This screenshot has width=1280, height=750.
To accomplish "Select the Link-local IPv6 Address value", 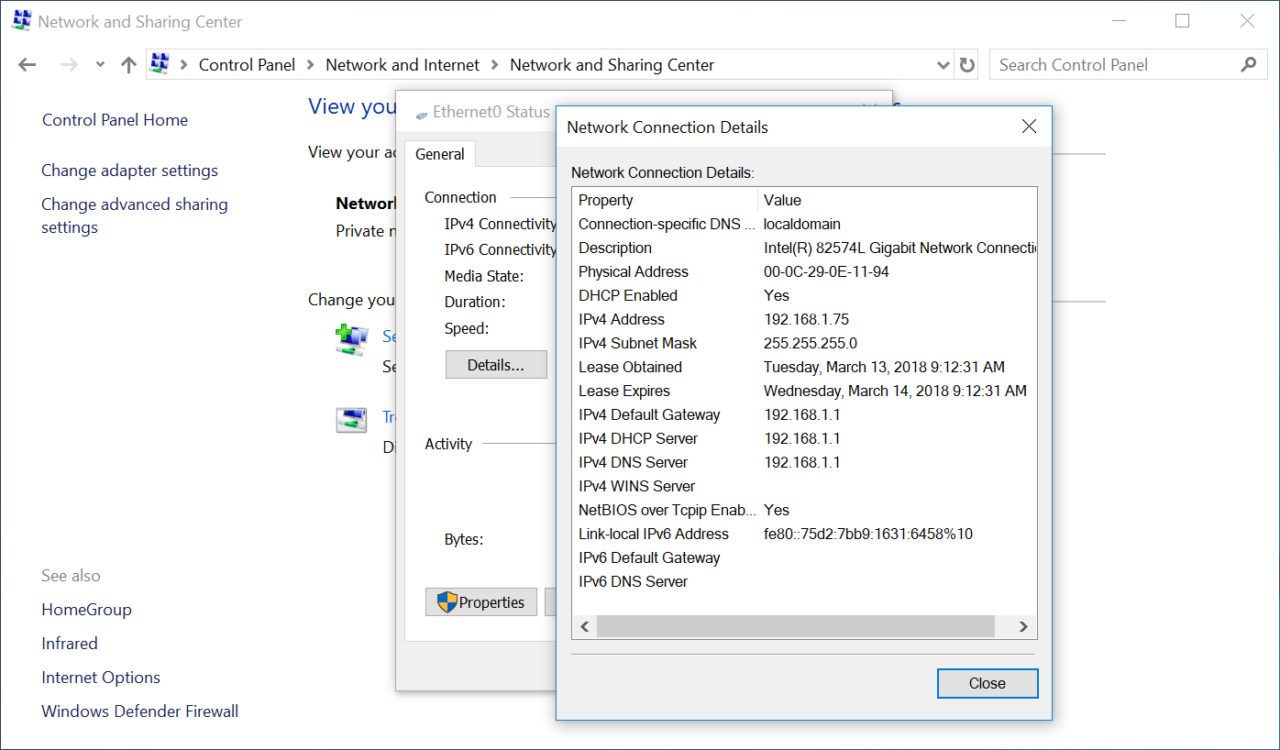I will (x=868, y=534).
